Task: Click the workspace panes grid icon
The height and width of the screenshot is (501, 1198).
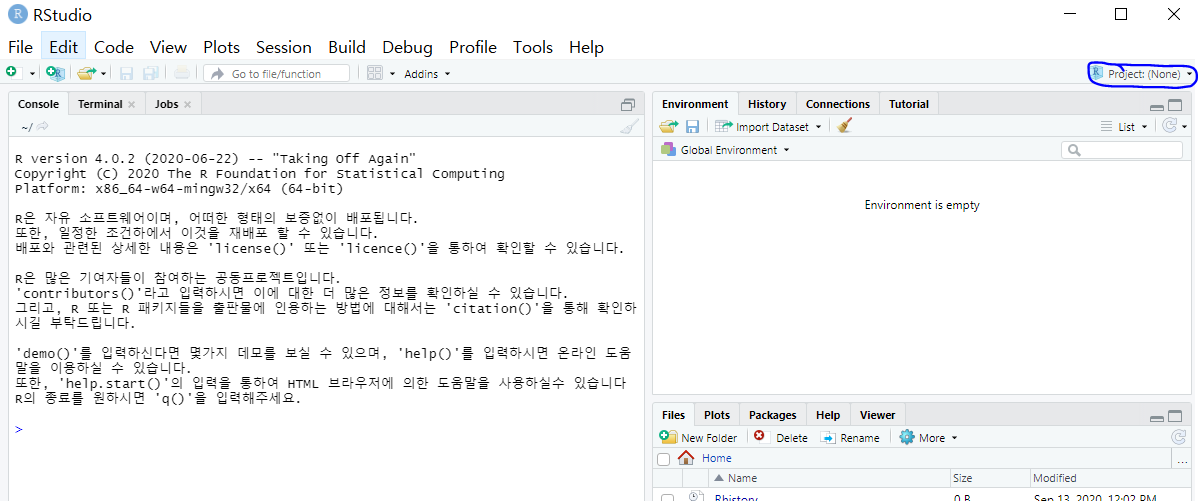Action: click(374, 73)
